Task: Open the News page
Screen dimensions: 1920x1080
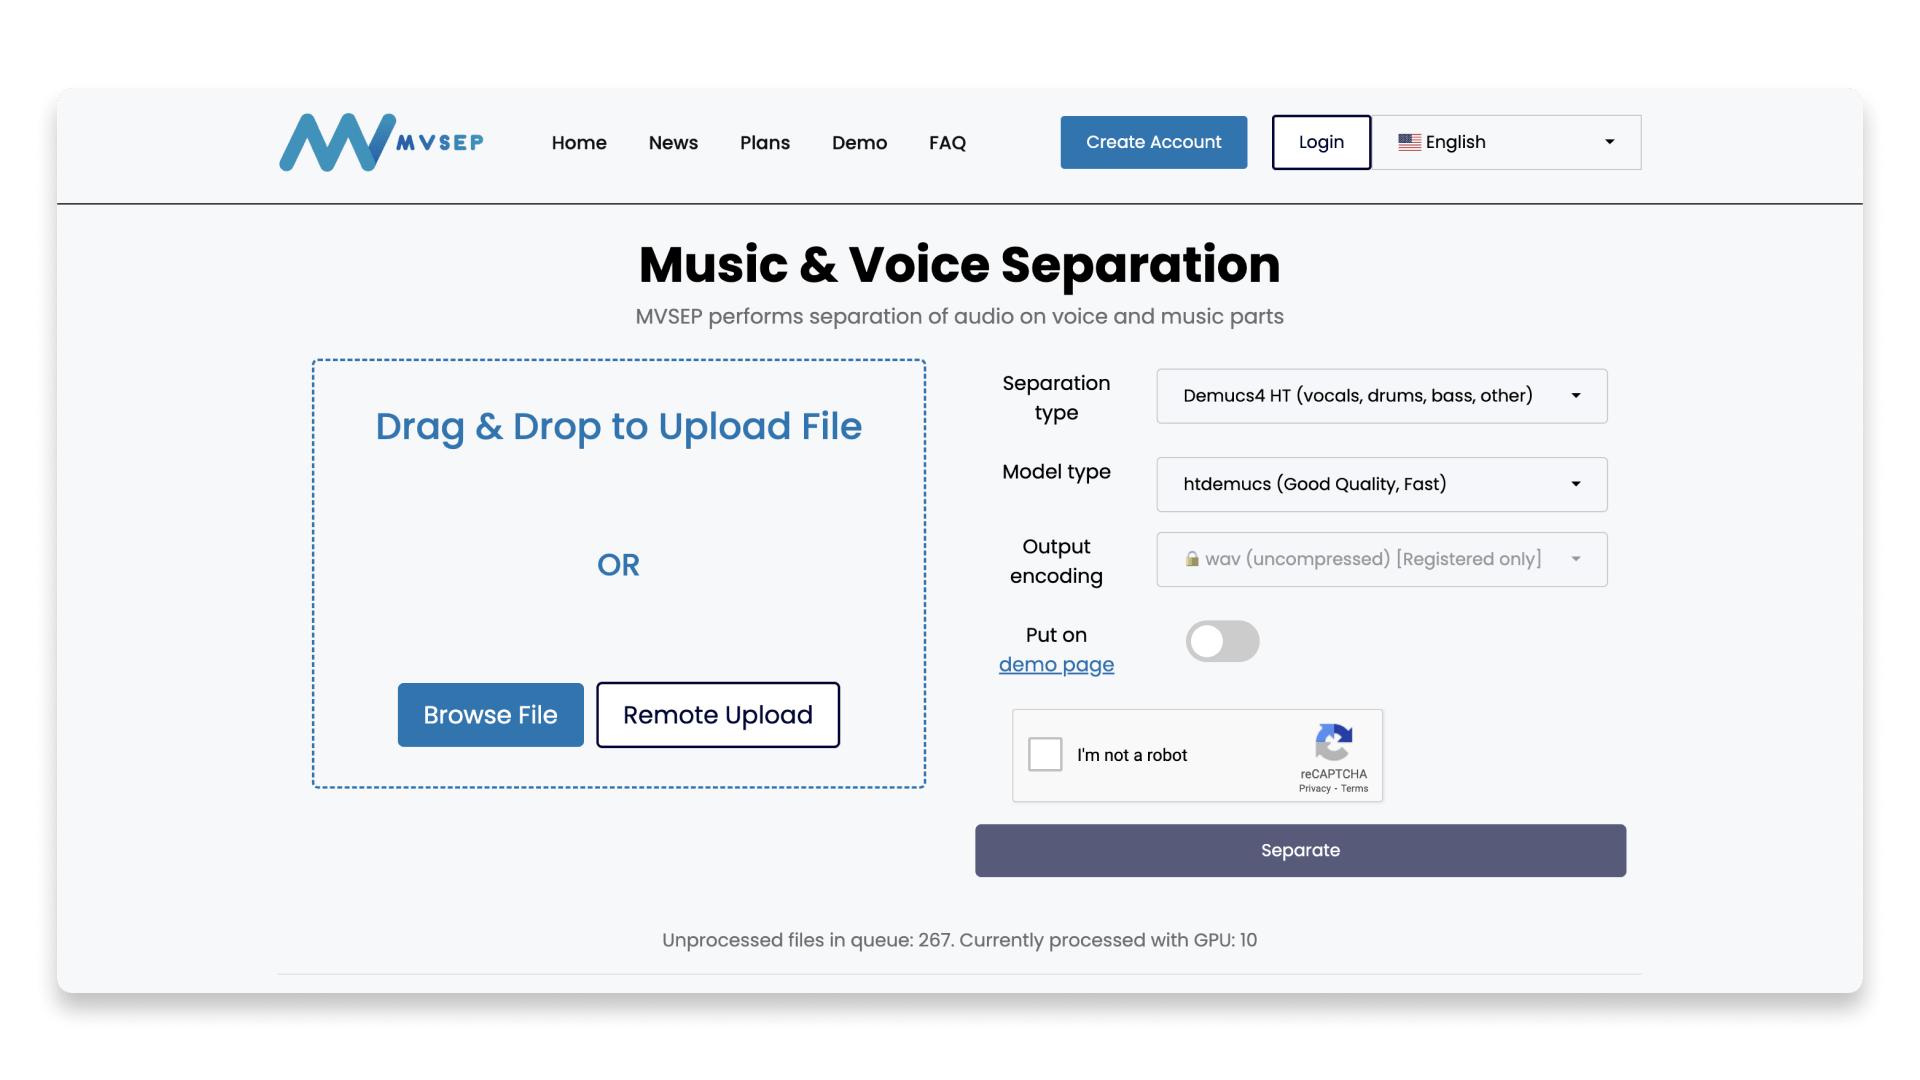Action: (673, 143)
